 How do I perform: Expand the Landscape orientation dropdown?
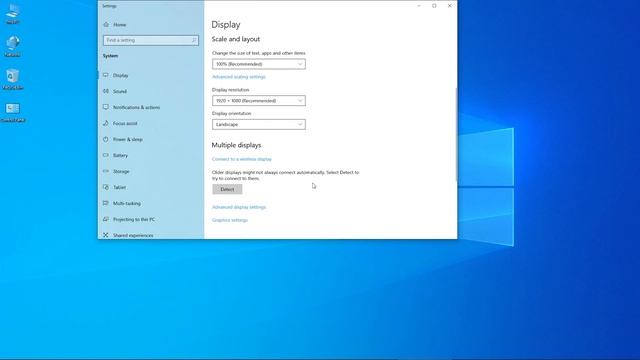[259, 124]
